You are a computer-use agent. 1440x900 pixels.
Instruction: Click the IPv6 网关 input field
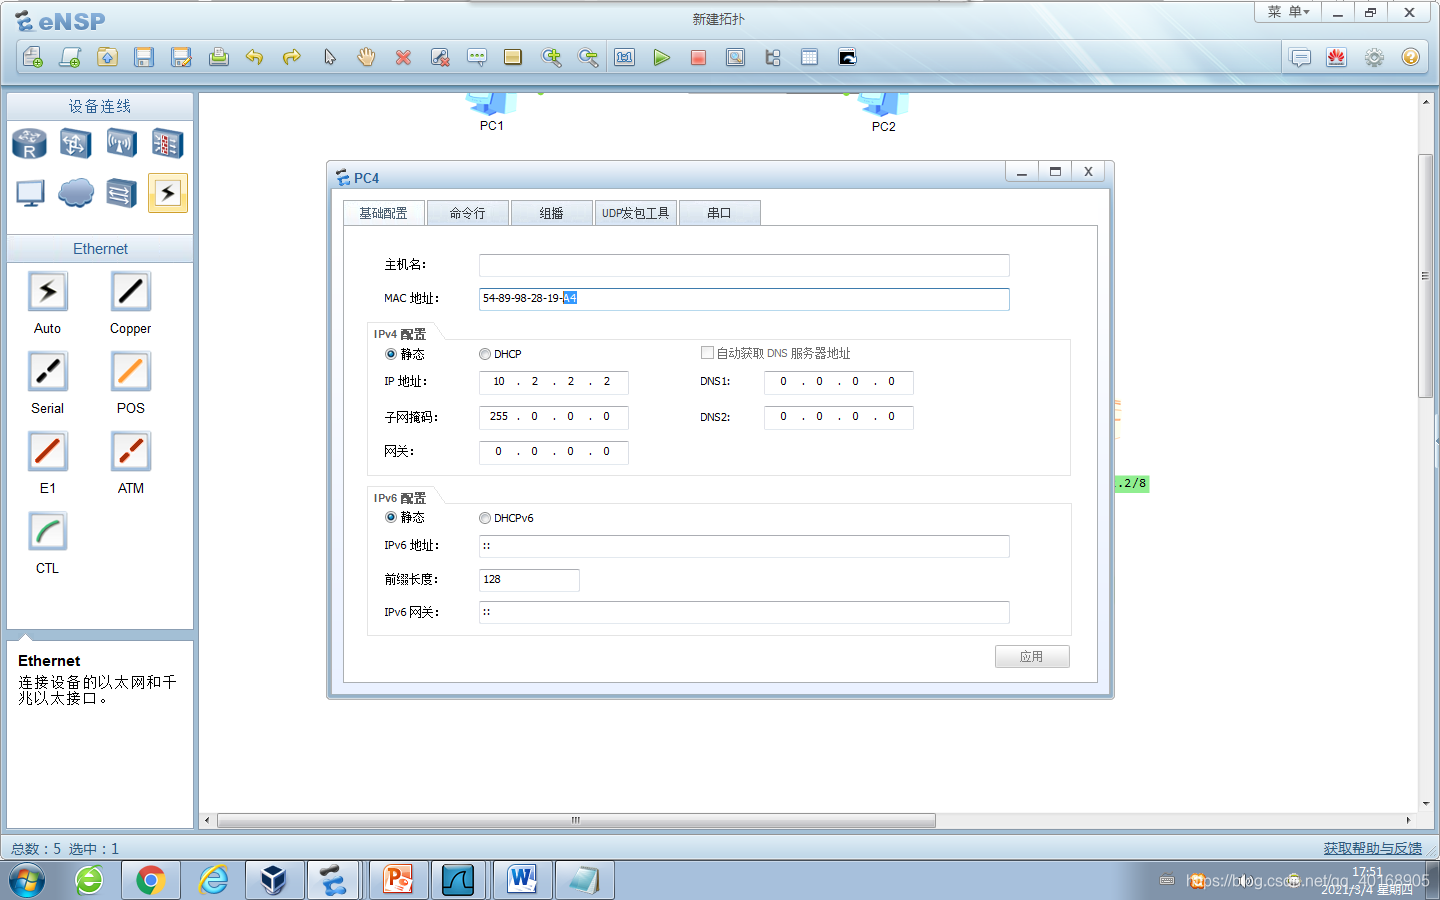click(744, 612)
